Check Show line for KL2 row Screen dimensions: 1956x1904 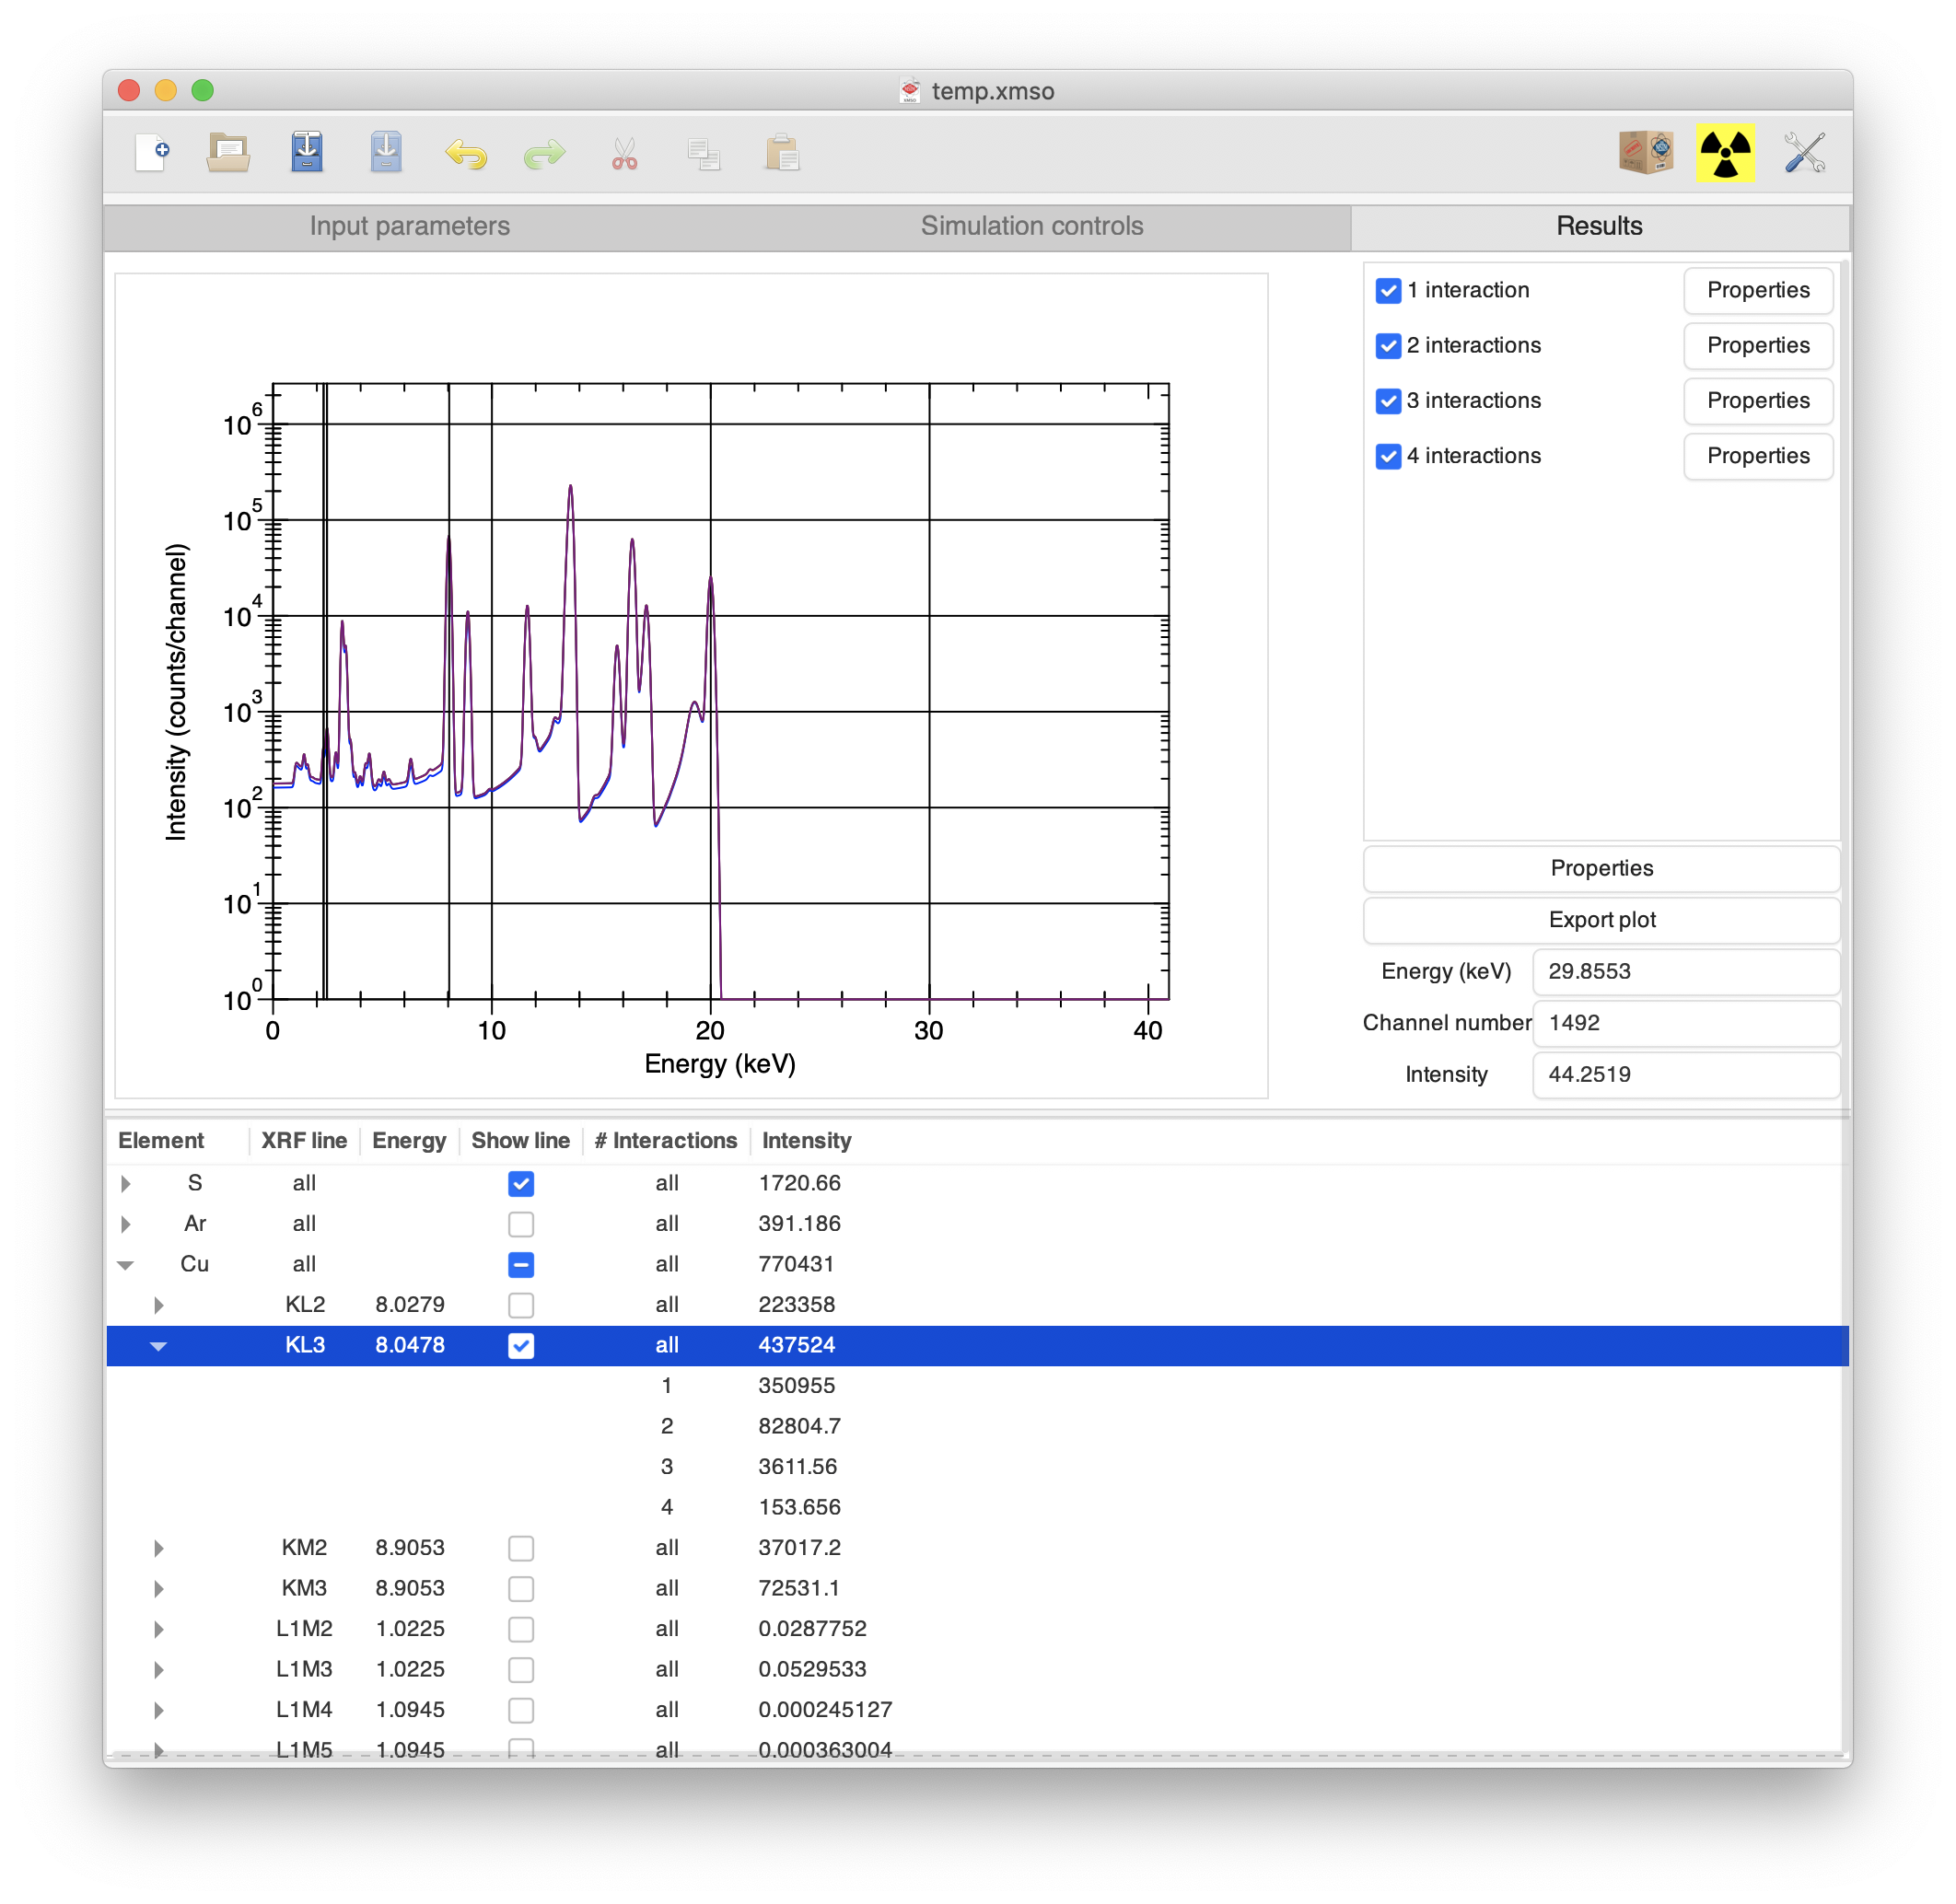point(521,1304)
